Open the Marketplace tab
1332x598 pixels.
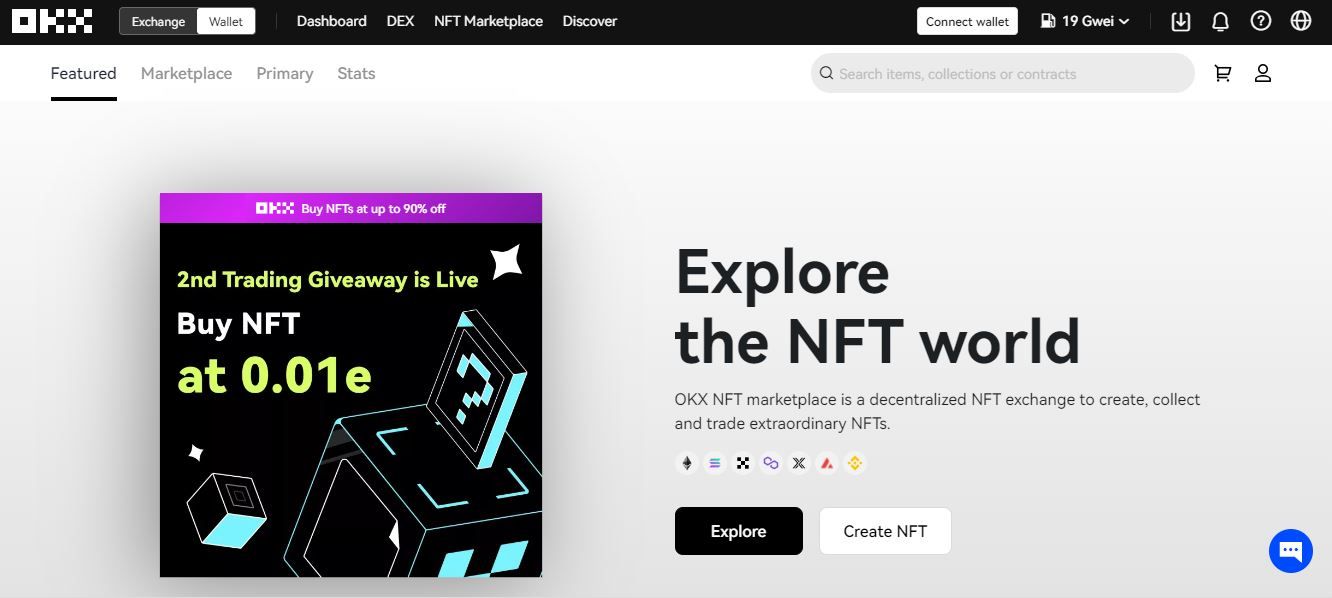point(186,73)
